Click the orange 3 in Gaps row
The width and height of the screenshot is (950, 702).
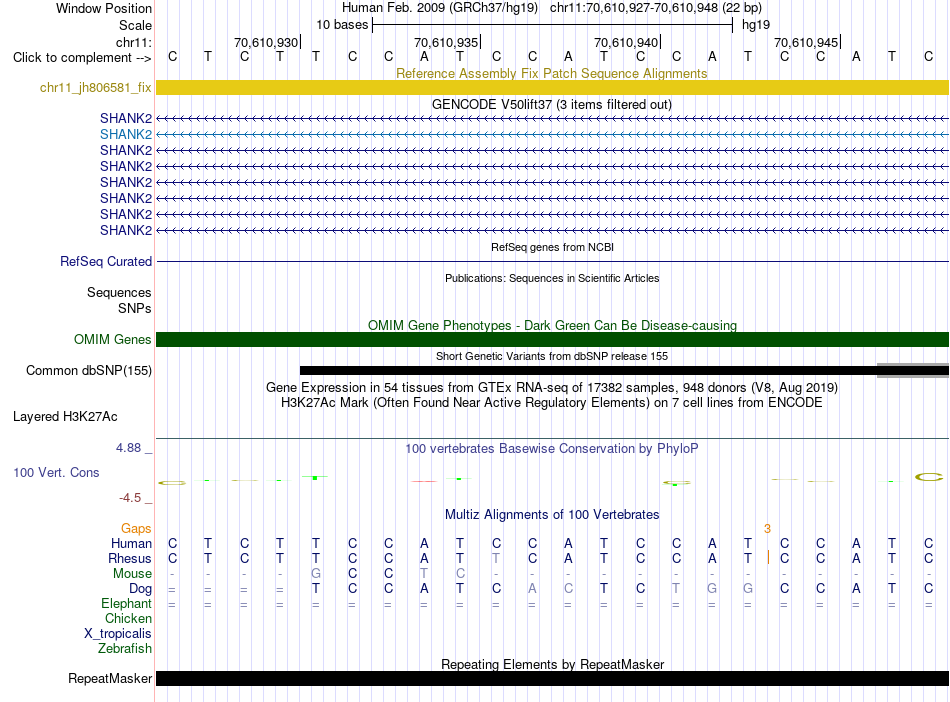point(767,529)
